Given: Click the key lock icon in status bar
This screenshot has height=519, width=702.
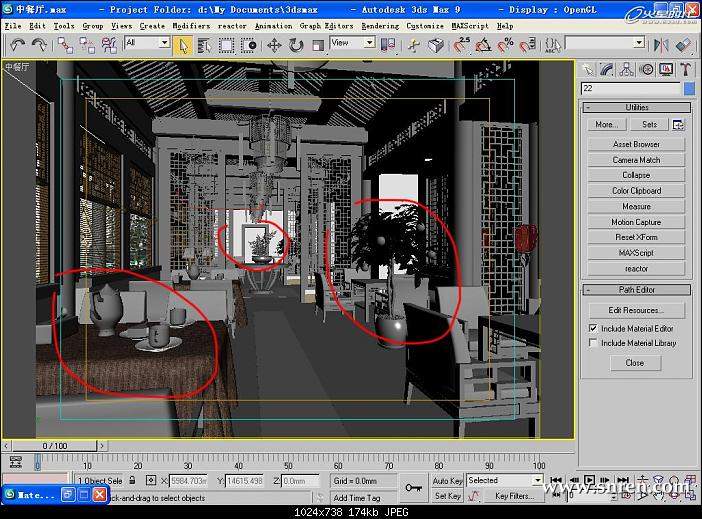Looking at the screenshot, I should [412, 487].
